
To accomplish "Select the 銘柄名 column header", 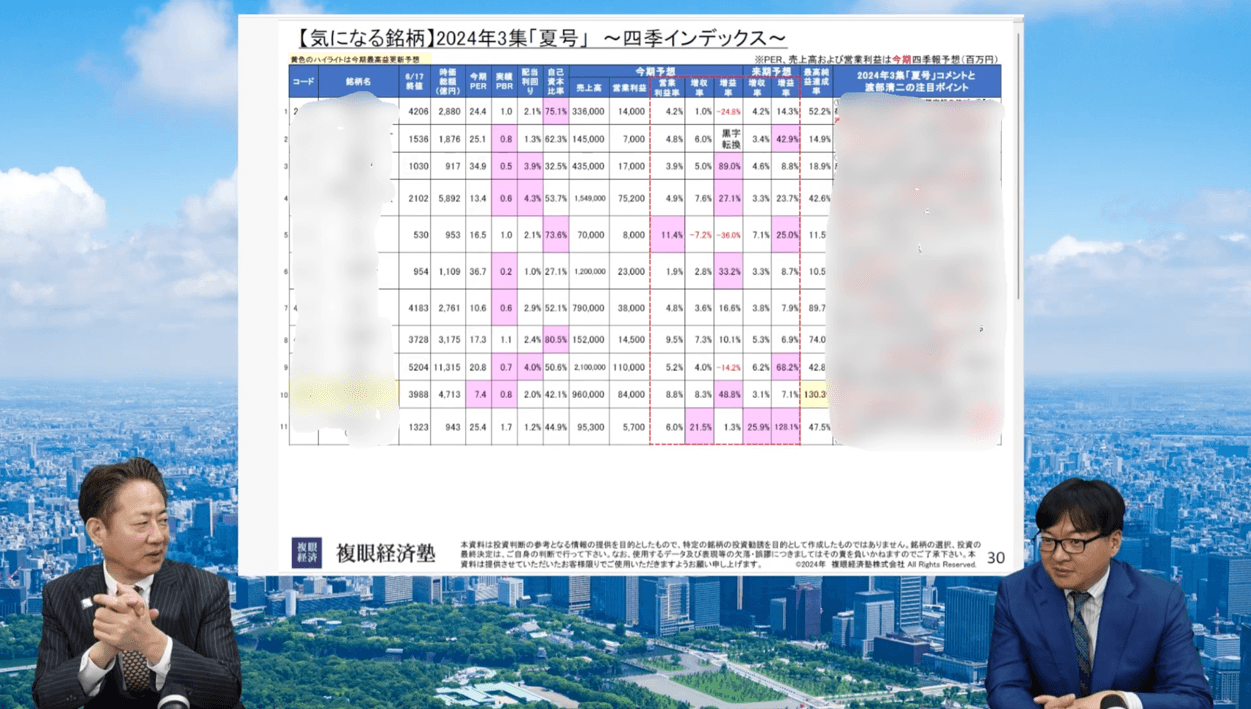I will [x=358, y=81].
